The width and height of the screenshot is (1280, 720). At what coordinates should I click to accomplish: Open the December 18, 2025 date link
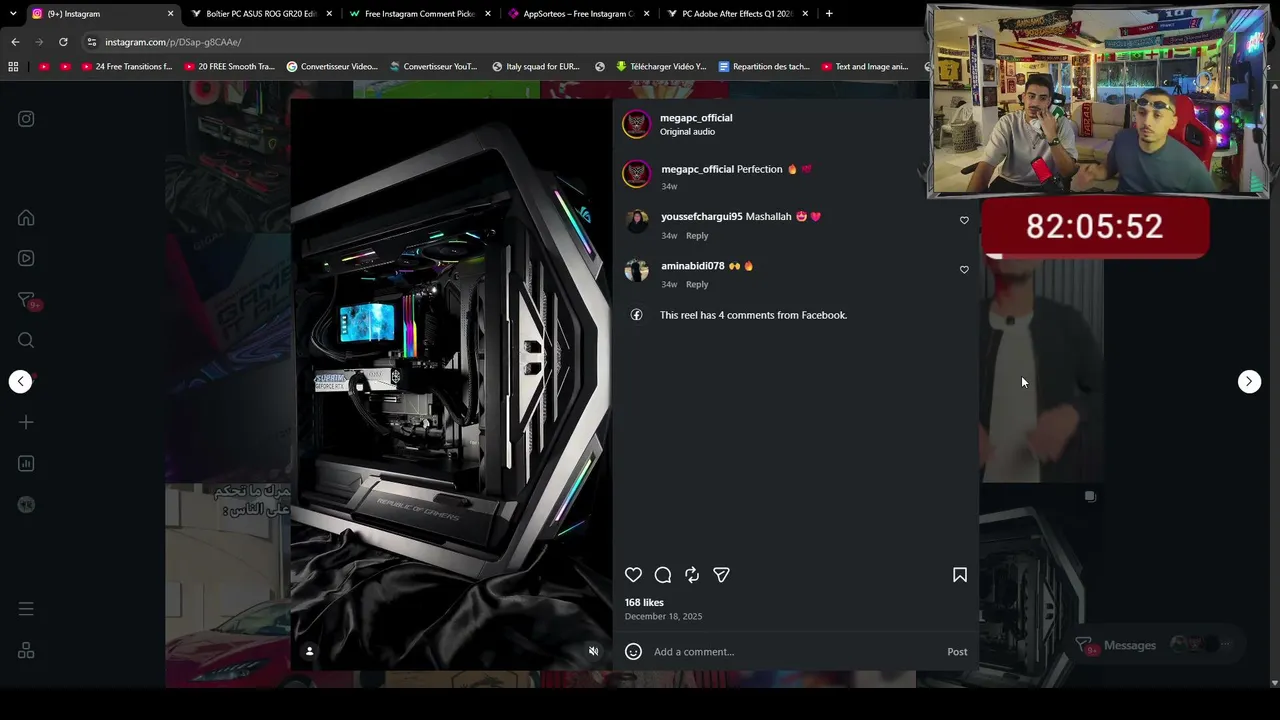pos(663,617)
